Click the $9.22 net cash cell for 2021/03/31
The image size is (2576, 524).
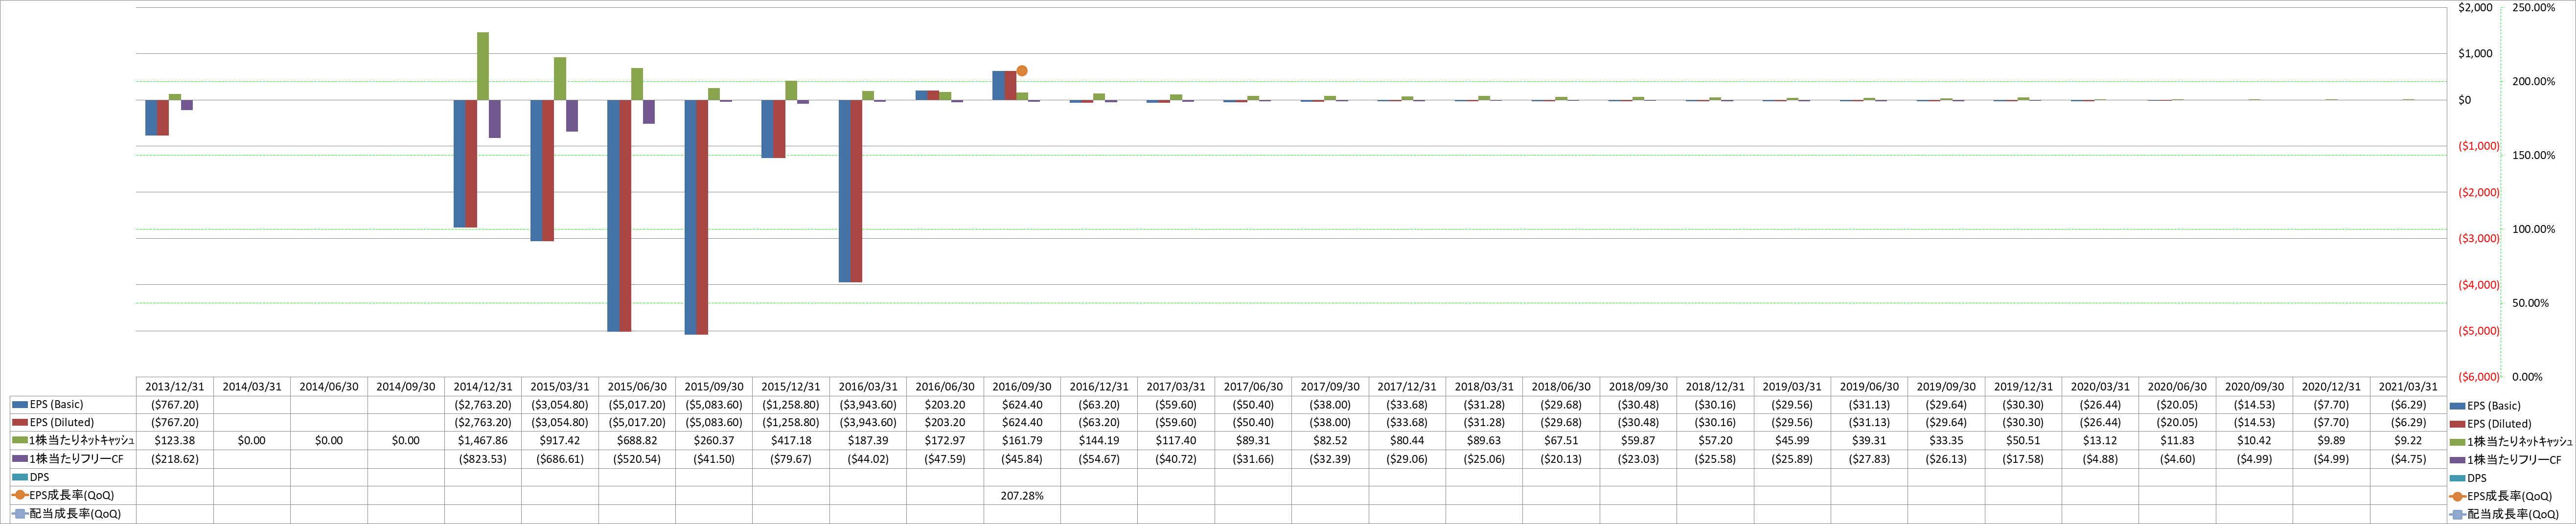(2408, 441)
